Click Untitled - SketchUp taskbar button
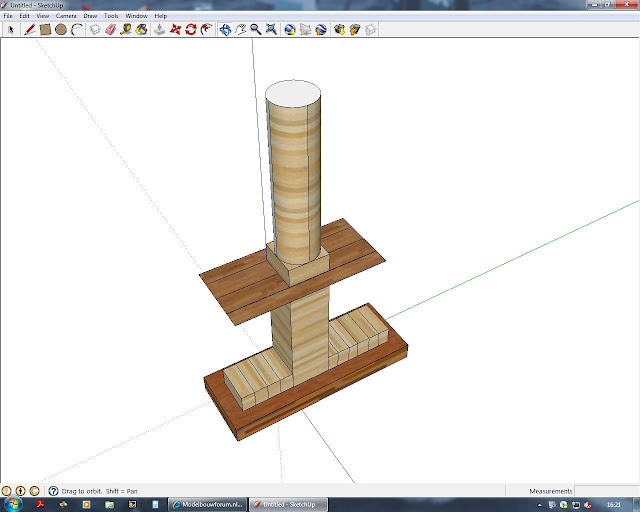This screenshot has height=512, width=640. pos(288,505)
